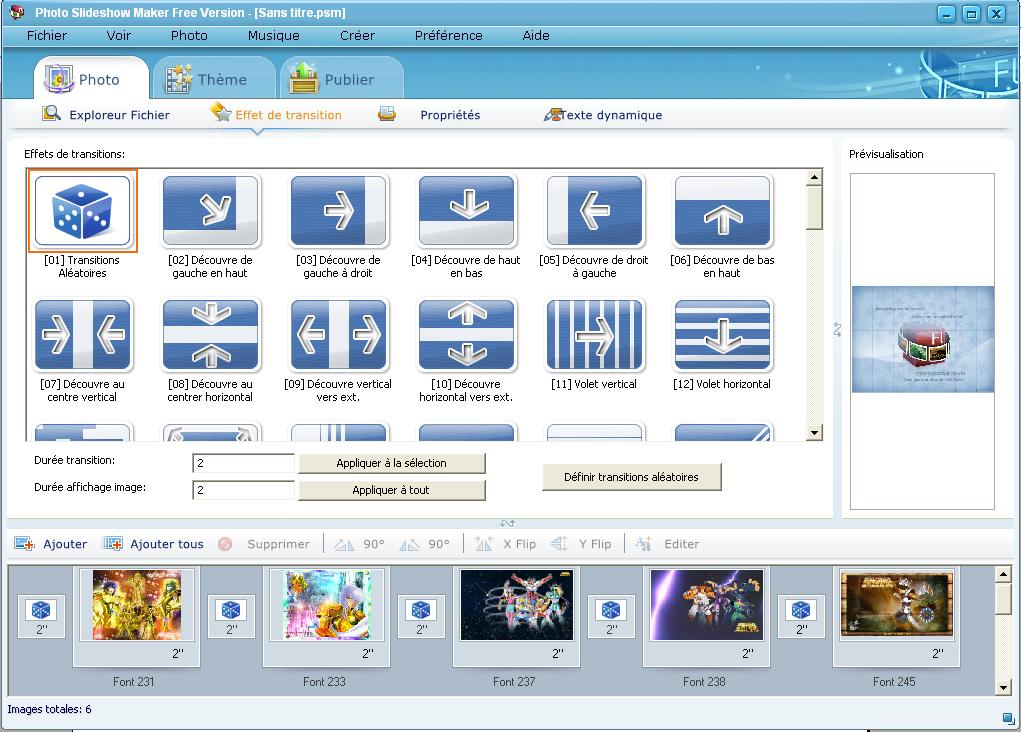Choose Découverte de gauche à droit transition
Screen dimensions: 1021x732
[x=339, y=211]
